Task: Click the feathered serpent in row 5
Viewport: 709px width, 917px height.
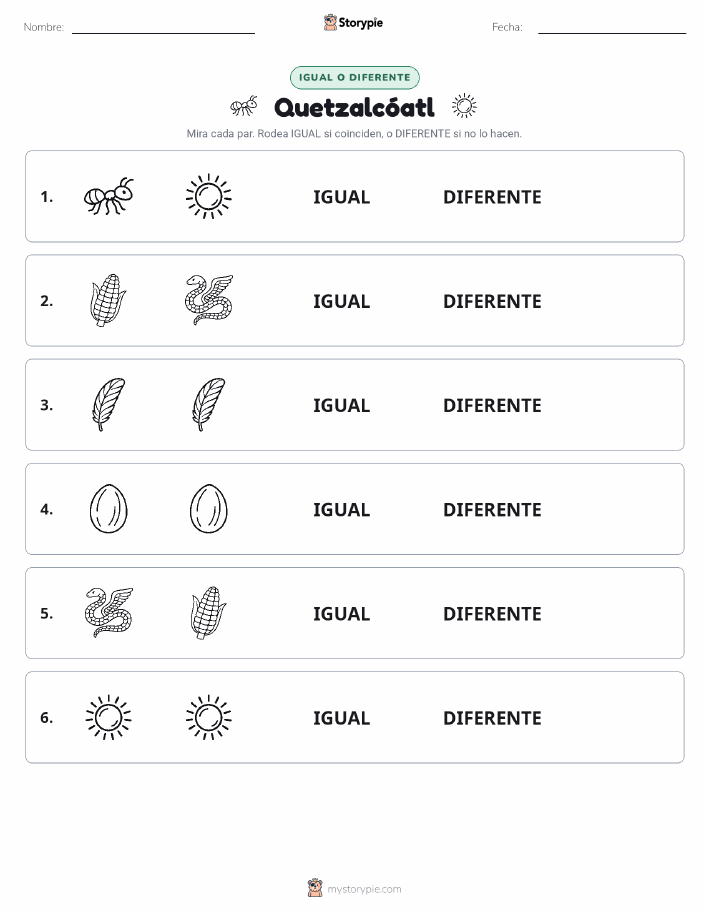Action: 109,612
